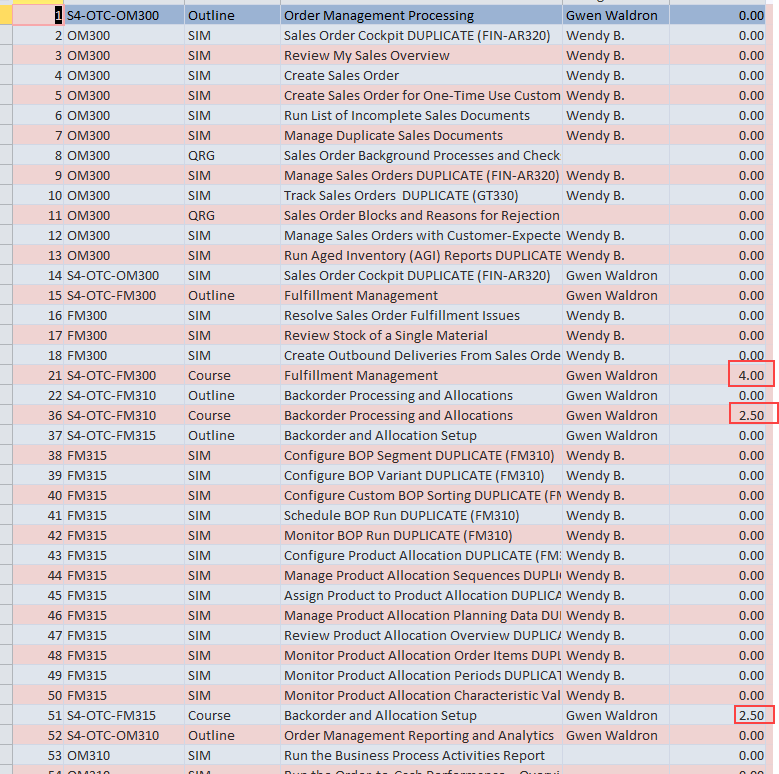
Task: Select 'Backorder and Allocation Setup' in row 37
Action: (x=421, y=436)
